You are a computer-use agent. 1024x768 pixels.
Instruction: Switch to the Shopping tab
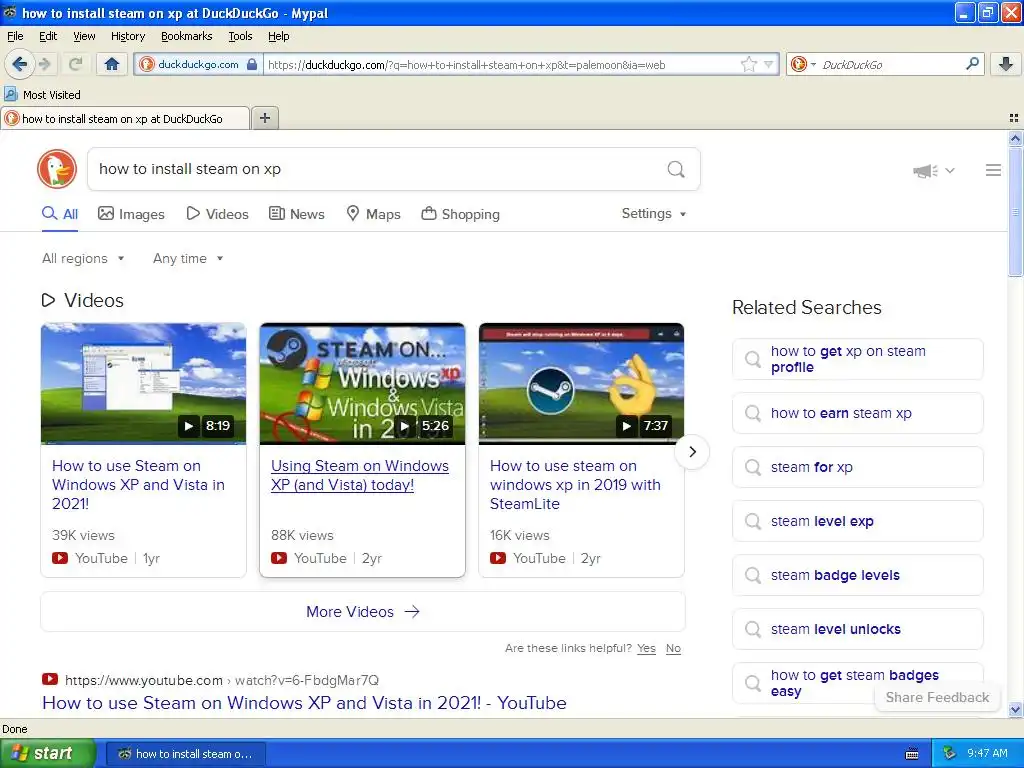coord(461,214)
